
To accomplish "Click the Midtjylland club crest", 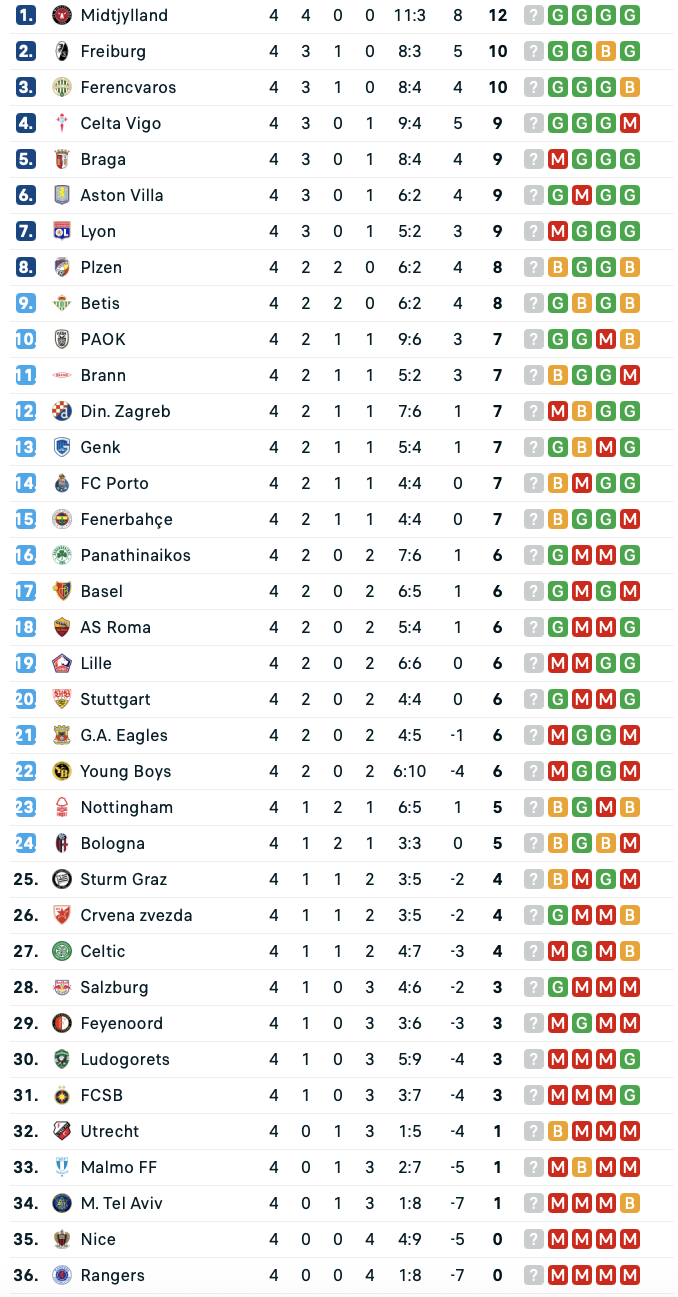I will pos(61,15).
